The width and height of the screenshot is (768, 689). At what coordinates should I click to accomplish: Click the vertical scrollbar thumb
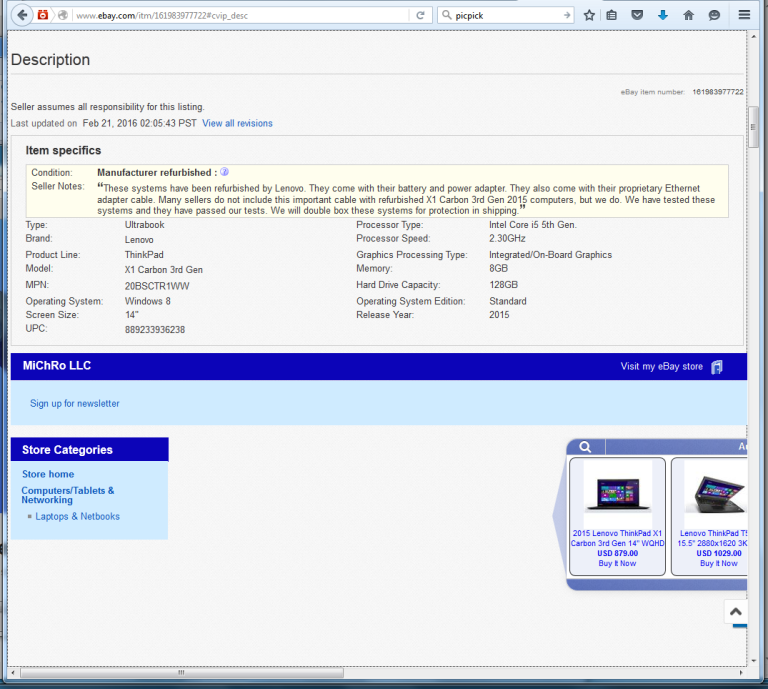(753, 127)
